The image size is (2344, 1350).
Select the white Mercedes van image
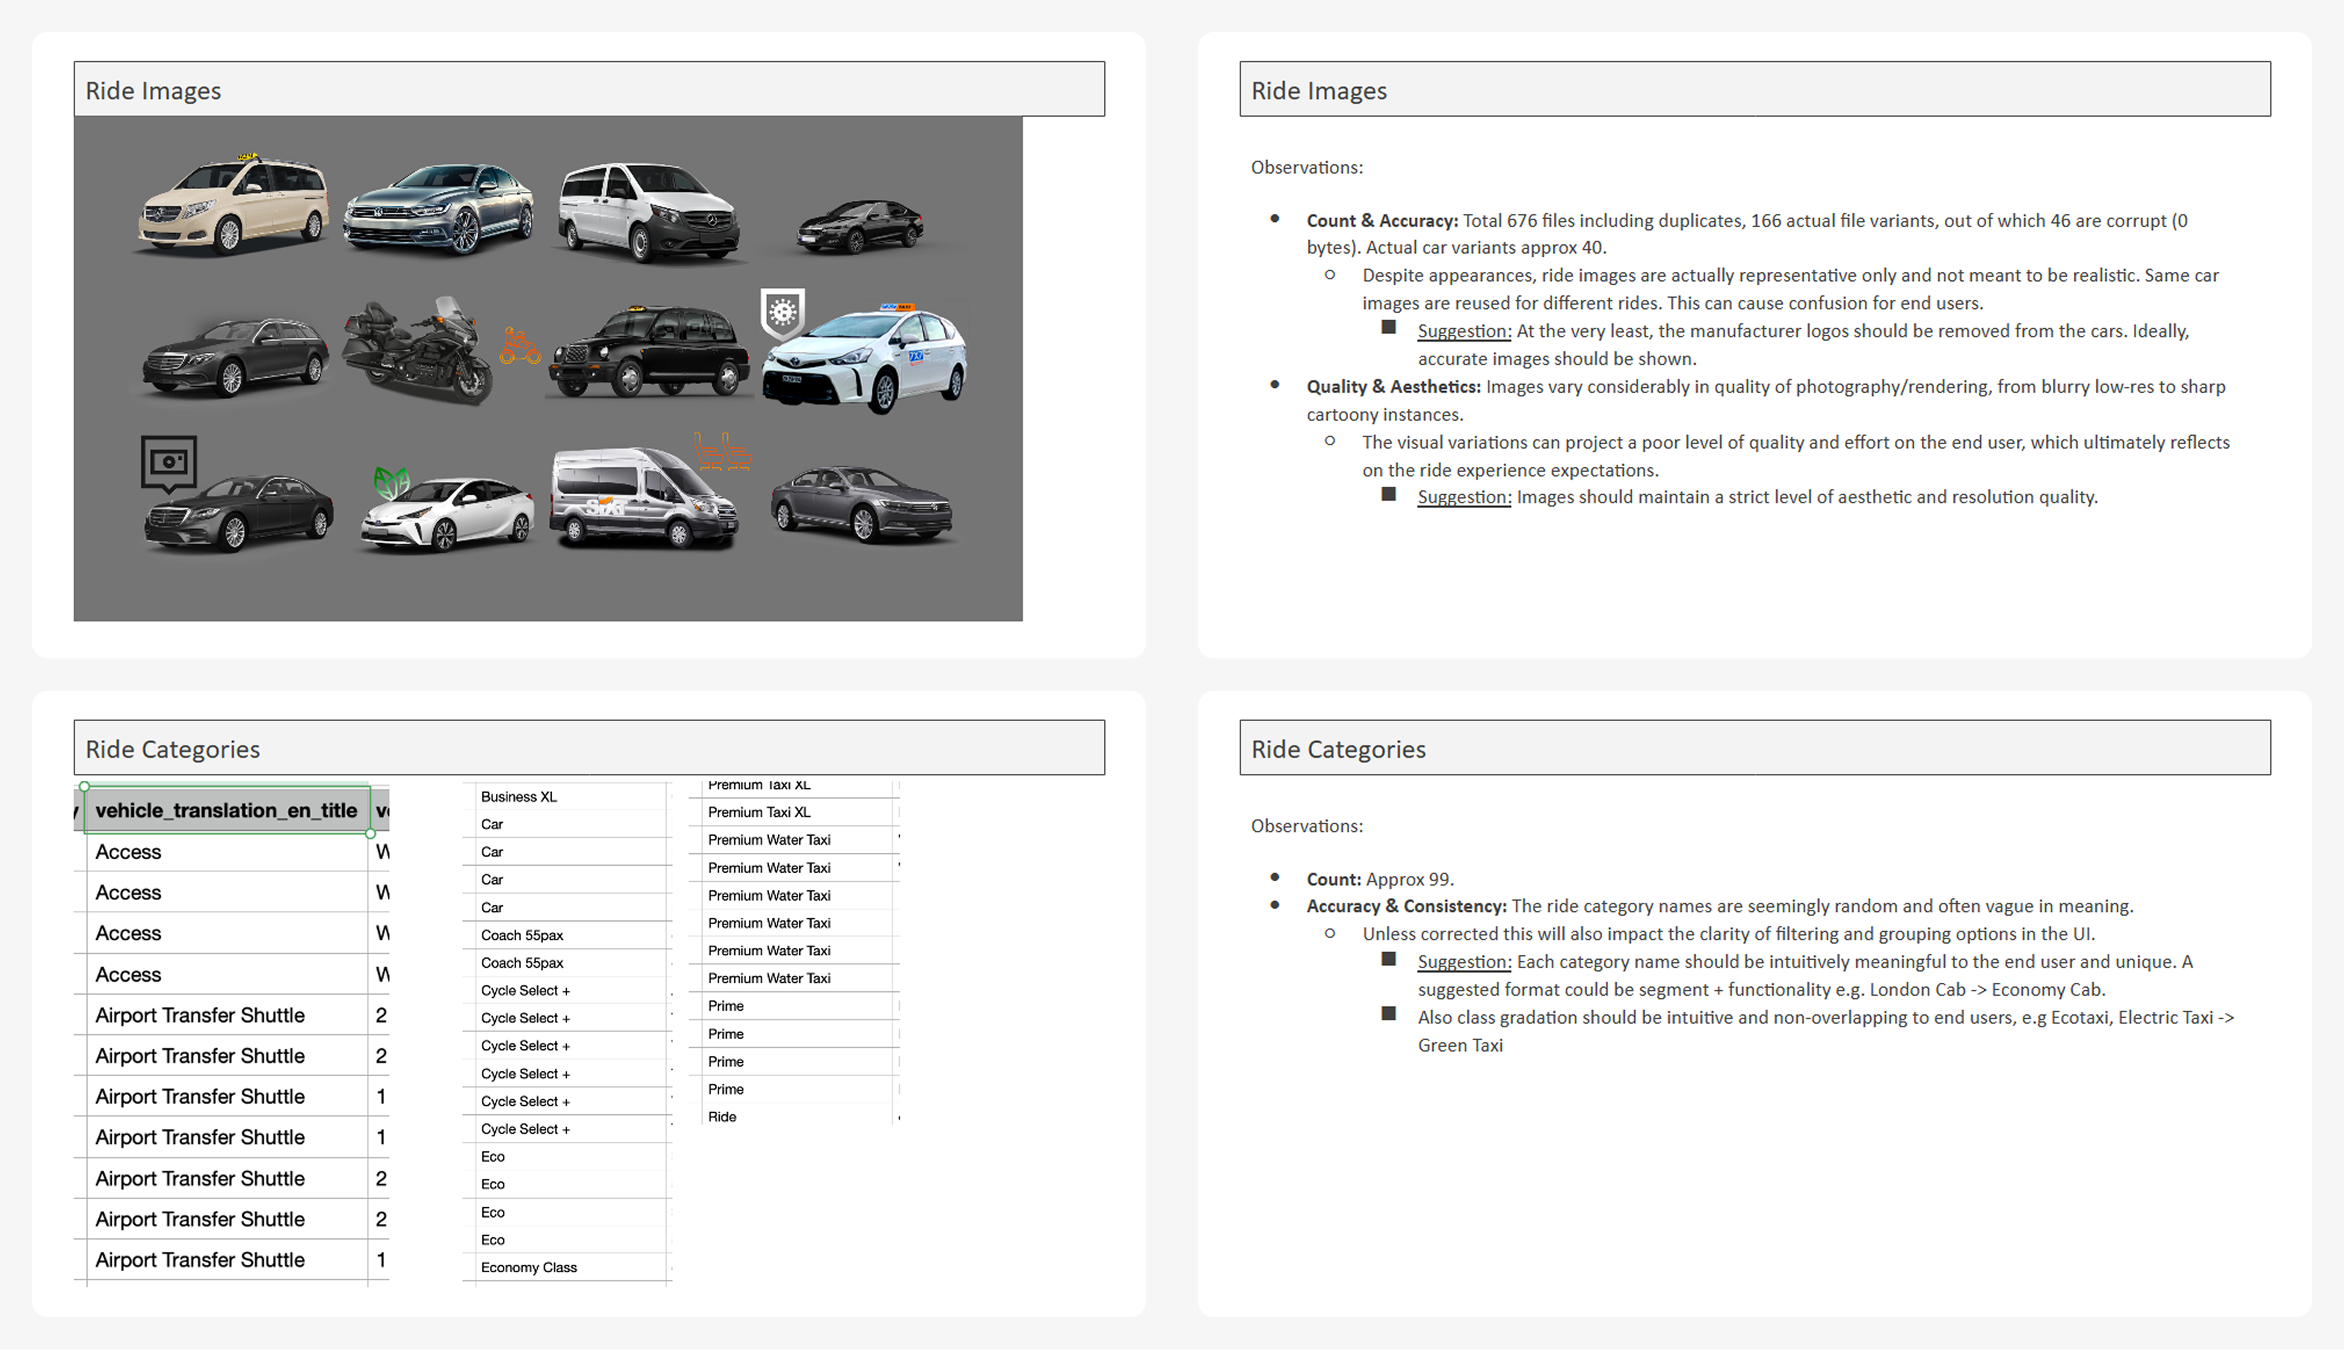click(x=649, y=212)
